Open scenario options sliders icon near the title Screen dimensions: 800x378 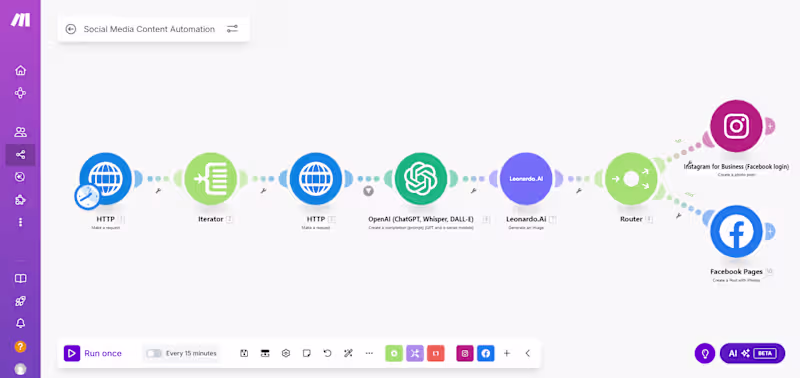(x=232, y=29)
